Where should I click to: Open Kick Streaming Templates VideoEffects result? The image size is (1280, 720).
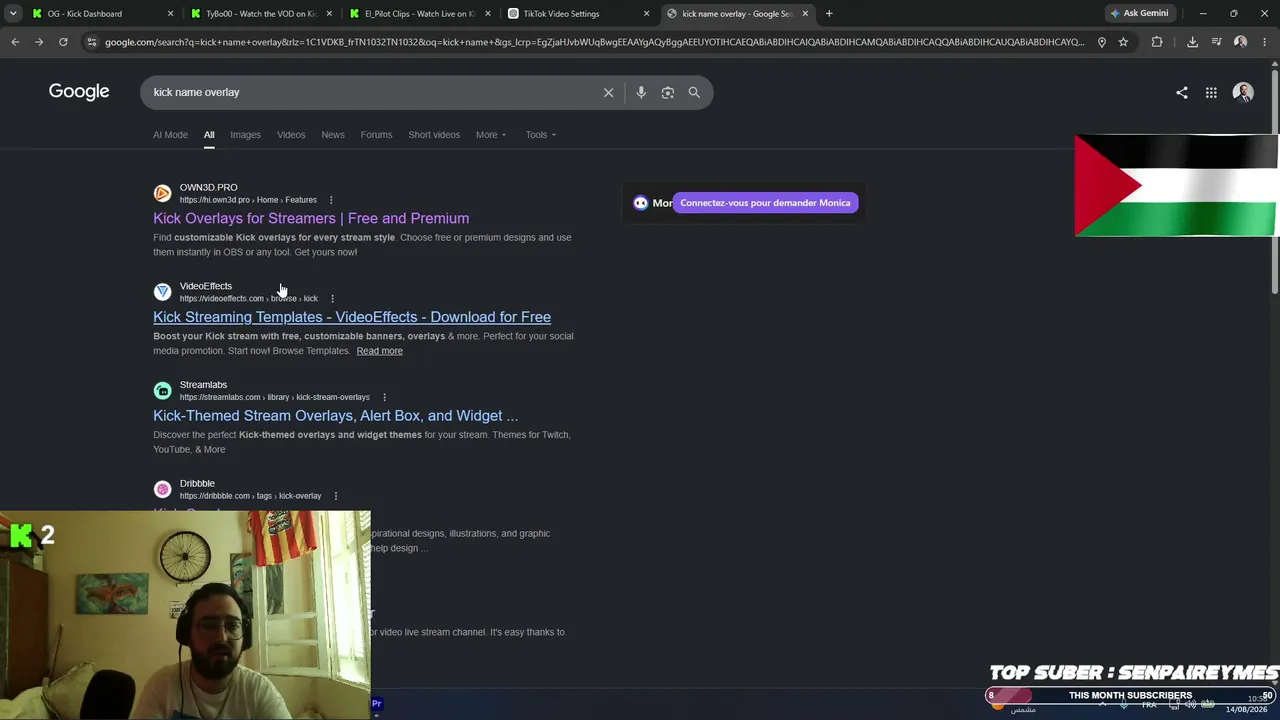click(x=352, y=317)
